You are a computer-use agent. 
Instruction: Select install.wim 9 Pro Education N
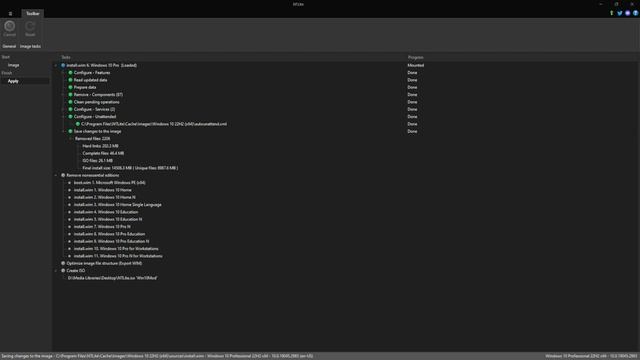coord(111,242)
